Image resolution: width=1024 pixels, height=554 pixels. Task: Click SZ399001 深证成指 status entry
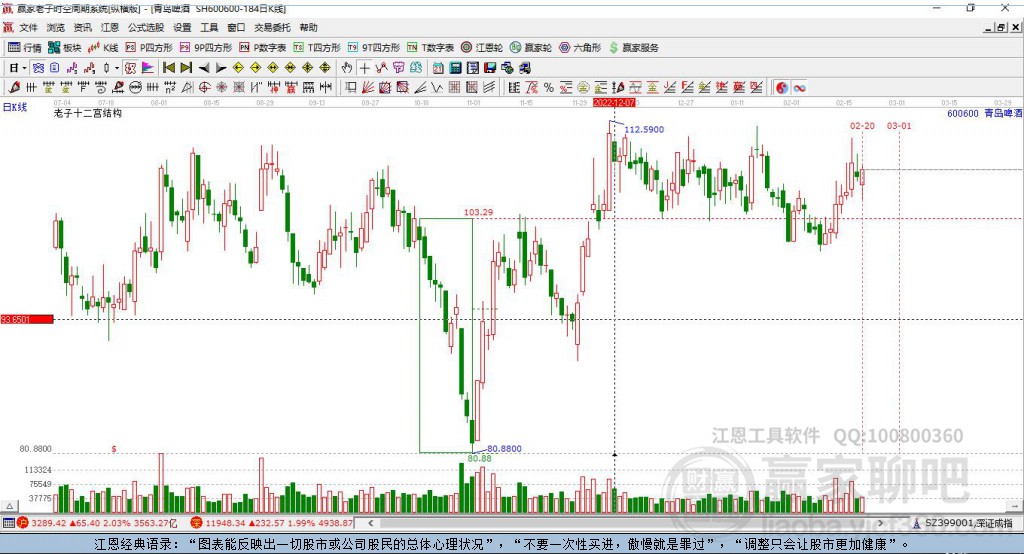coord(963,523)
